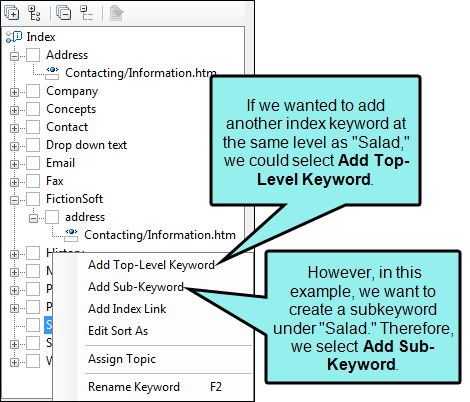
Task: Select the Index root node icon
Action: 14,37
